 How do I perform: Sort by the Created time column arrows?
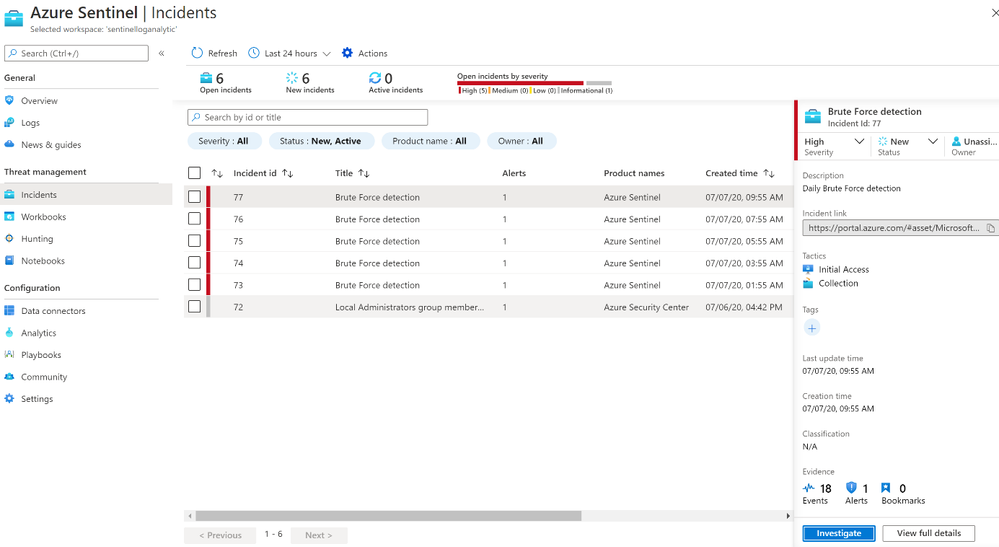pyautogui.click(x=769, y=173)
